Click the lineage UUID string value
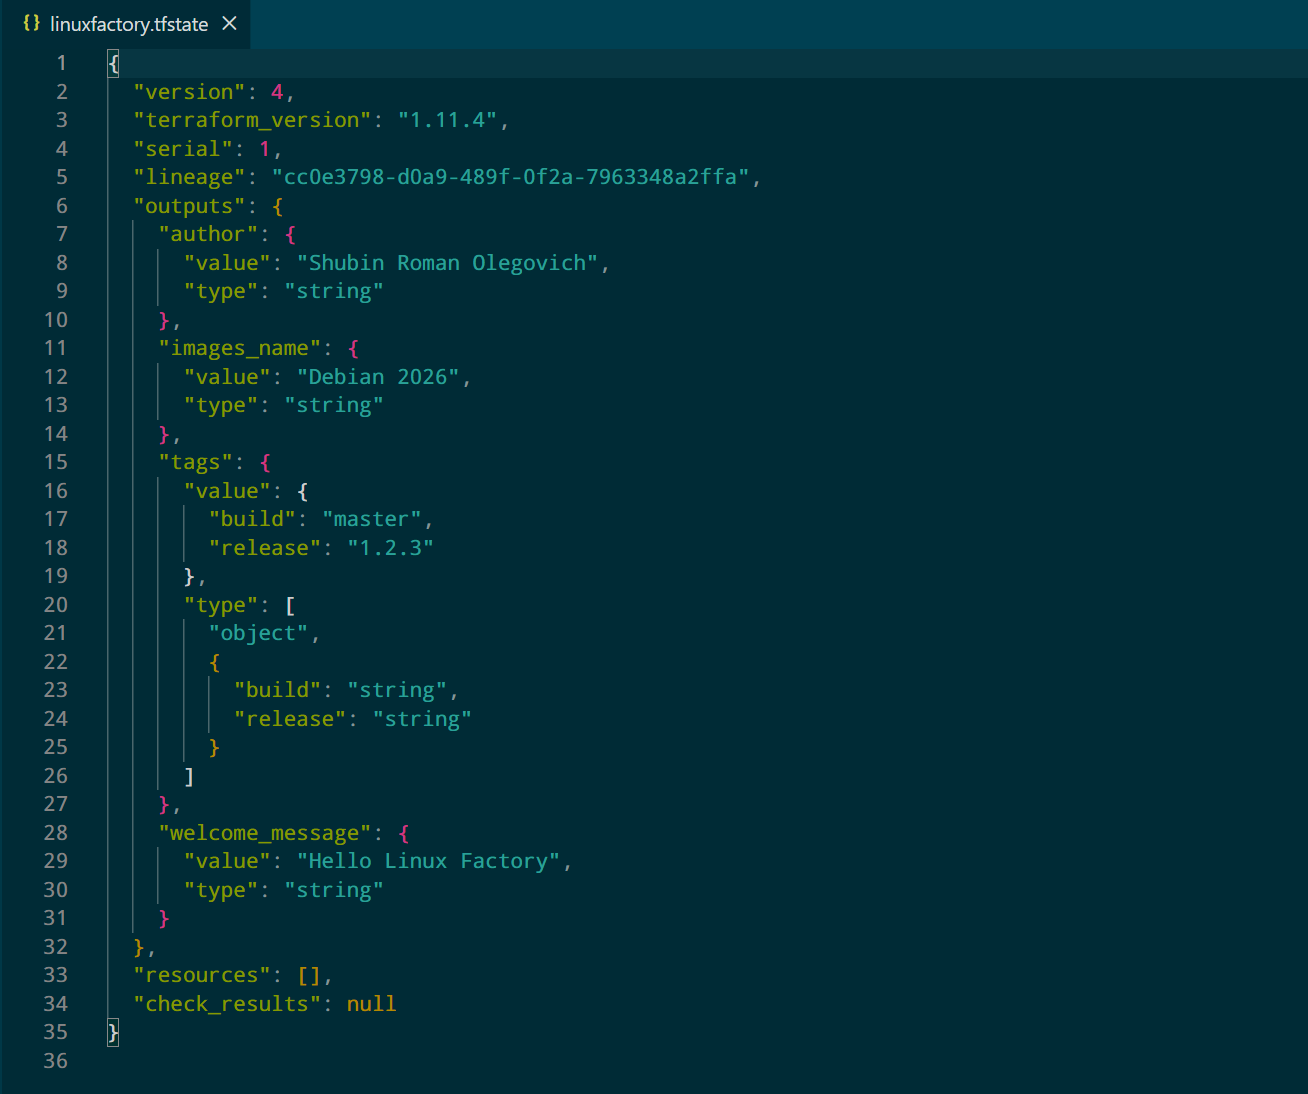 510,177
